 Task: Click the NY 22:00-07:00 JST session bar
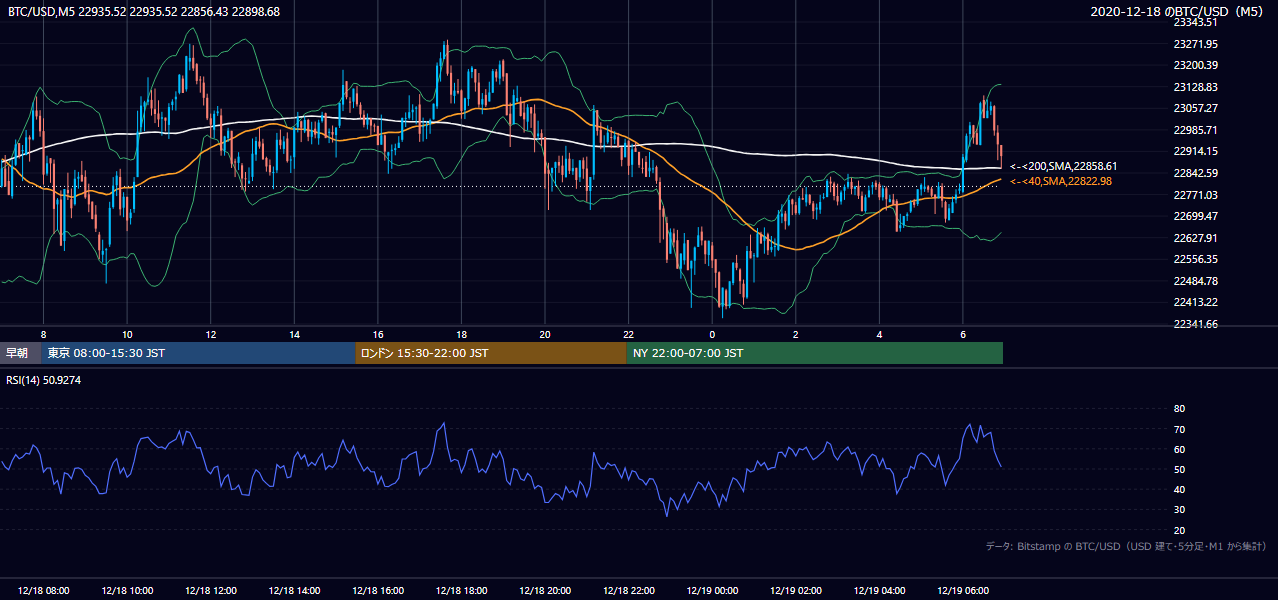[815, 353]
